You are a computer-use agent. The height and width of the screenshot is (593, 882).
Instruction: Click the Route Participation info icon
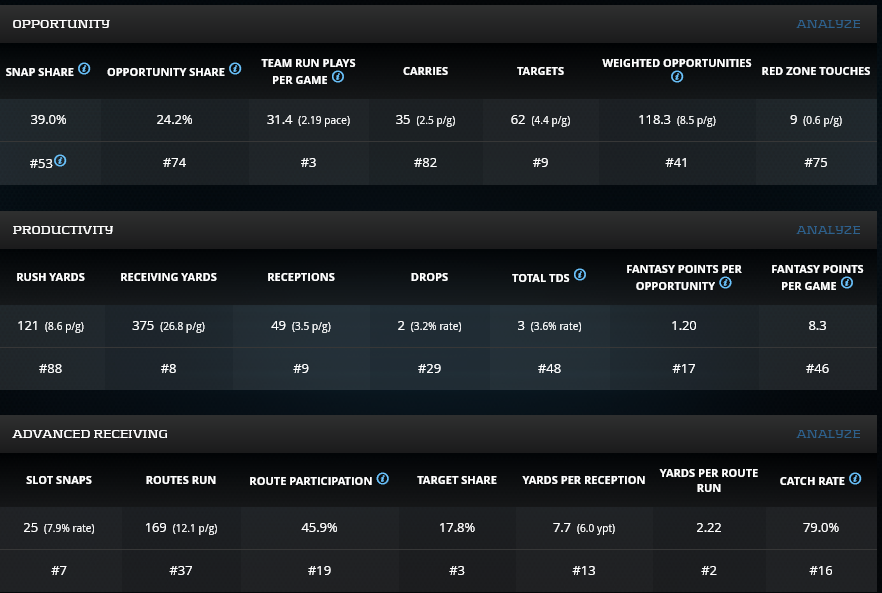pos(383,479)
